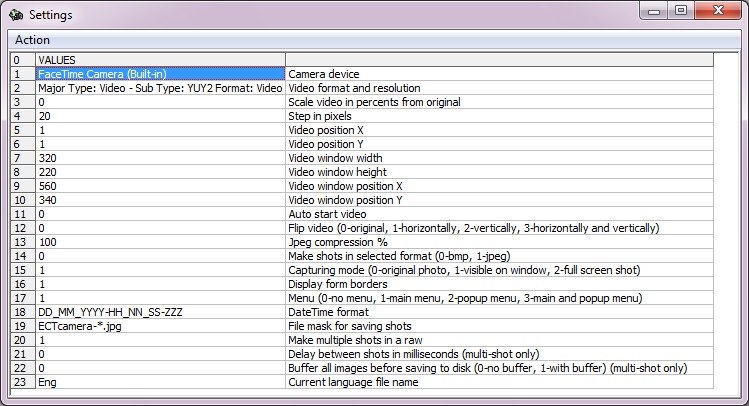Click Video format and resolution description
749x406 pixels.
[499, 88]
